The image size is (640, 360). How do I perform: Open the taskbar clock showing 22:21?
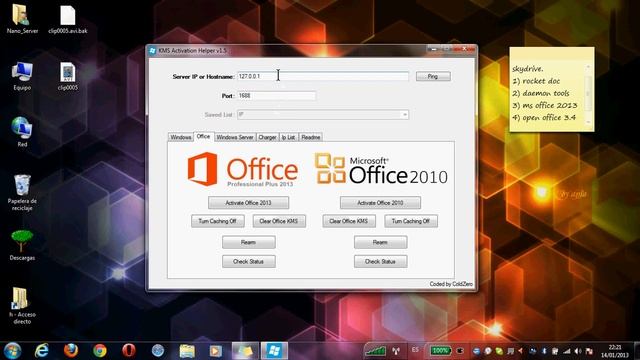(x=615, y=351)
